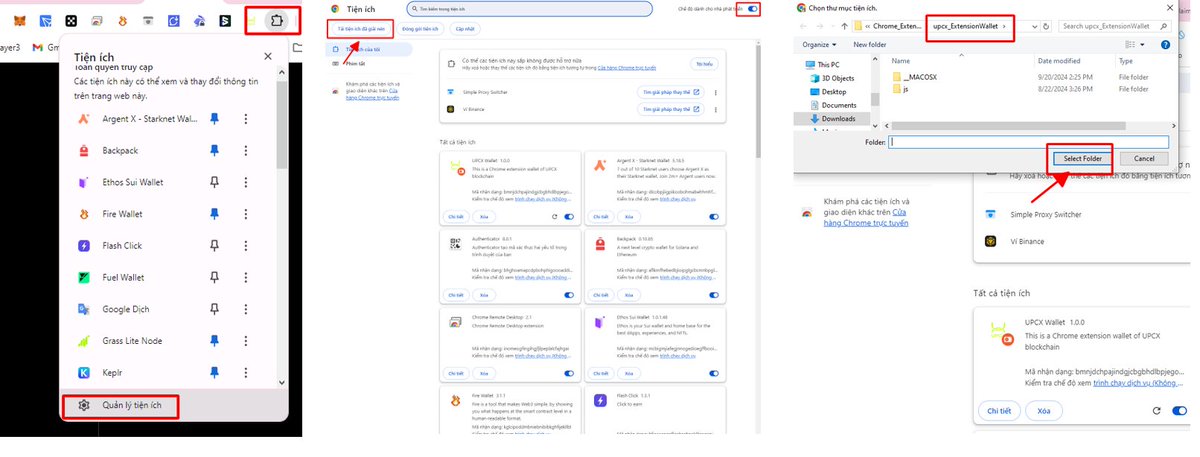Click the Chrome Remote Desktop icon
Viewport: 1200px width, 457px height.
tap(456, 323)
